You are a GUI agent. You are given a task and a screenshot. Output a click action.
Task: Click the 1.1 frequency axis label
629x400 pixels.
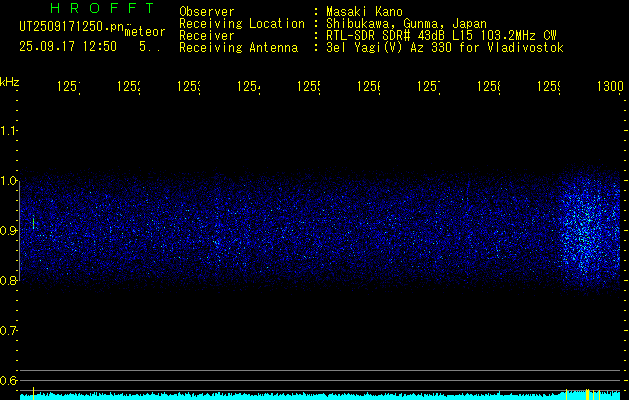click(x=9, y=131)
